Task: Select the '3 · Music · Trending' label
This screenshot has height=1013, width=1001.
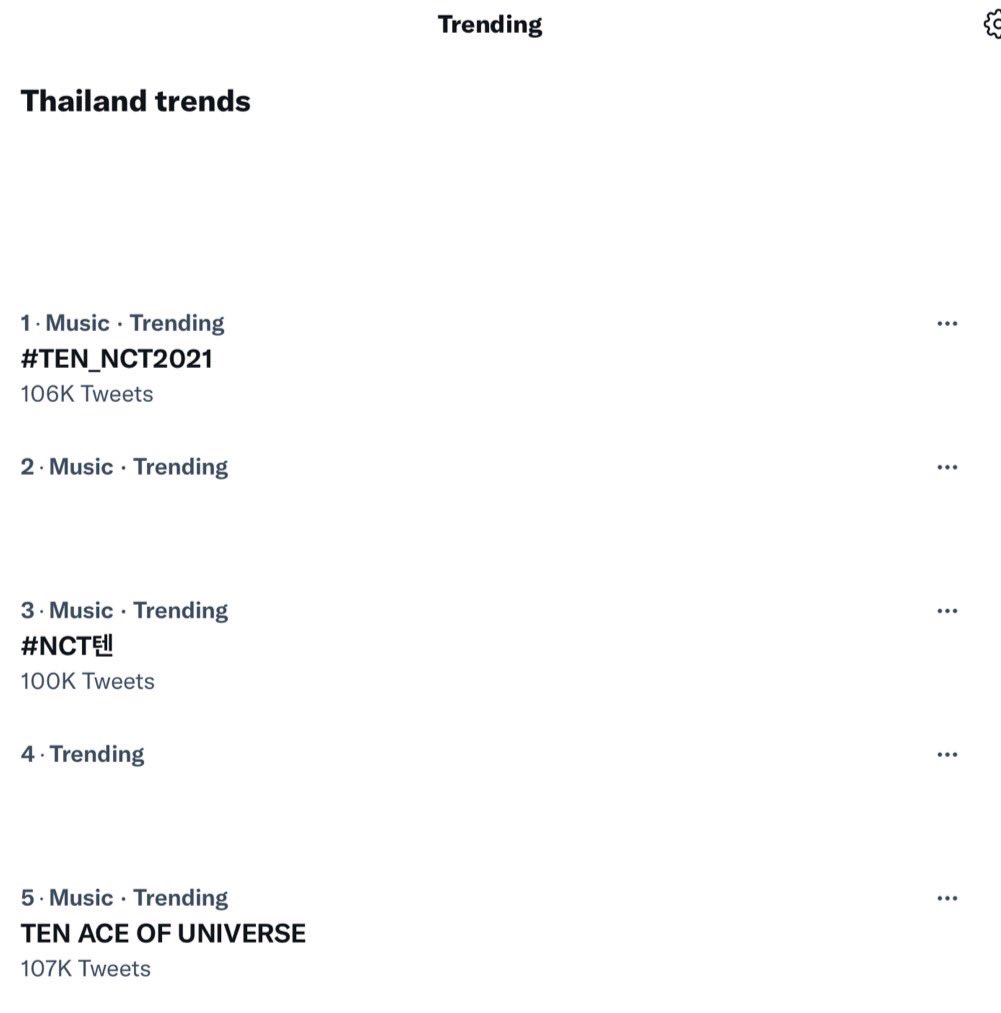Action: pyautogui.click(x=124, y=611)
